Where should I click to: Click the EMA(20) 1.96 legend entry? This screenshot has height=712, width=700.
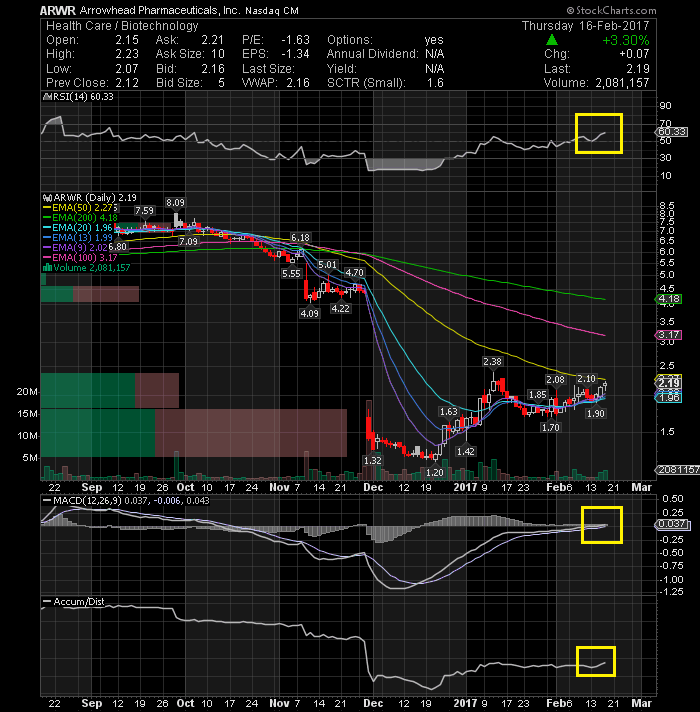tap(78, 227)
